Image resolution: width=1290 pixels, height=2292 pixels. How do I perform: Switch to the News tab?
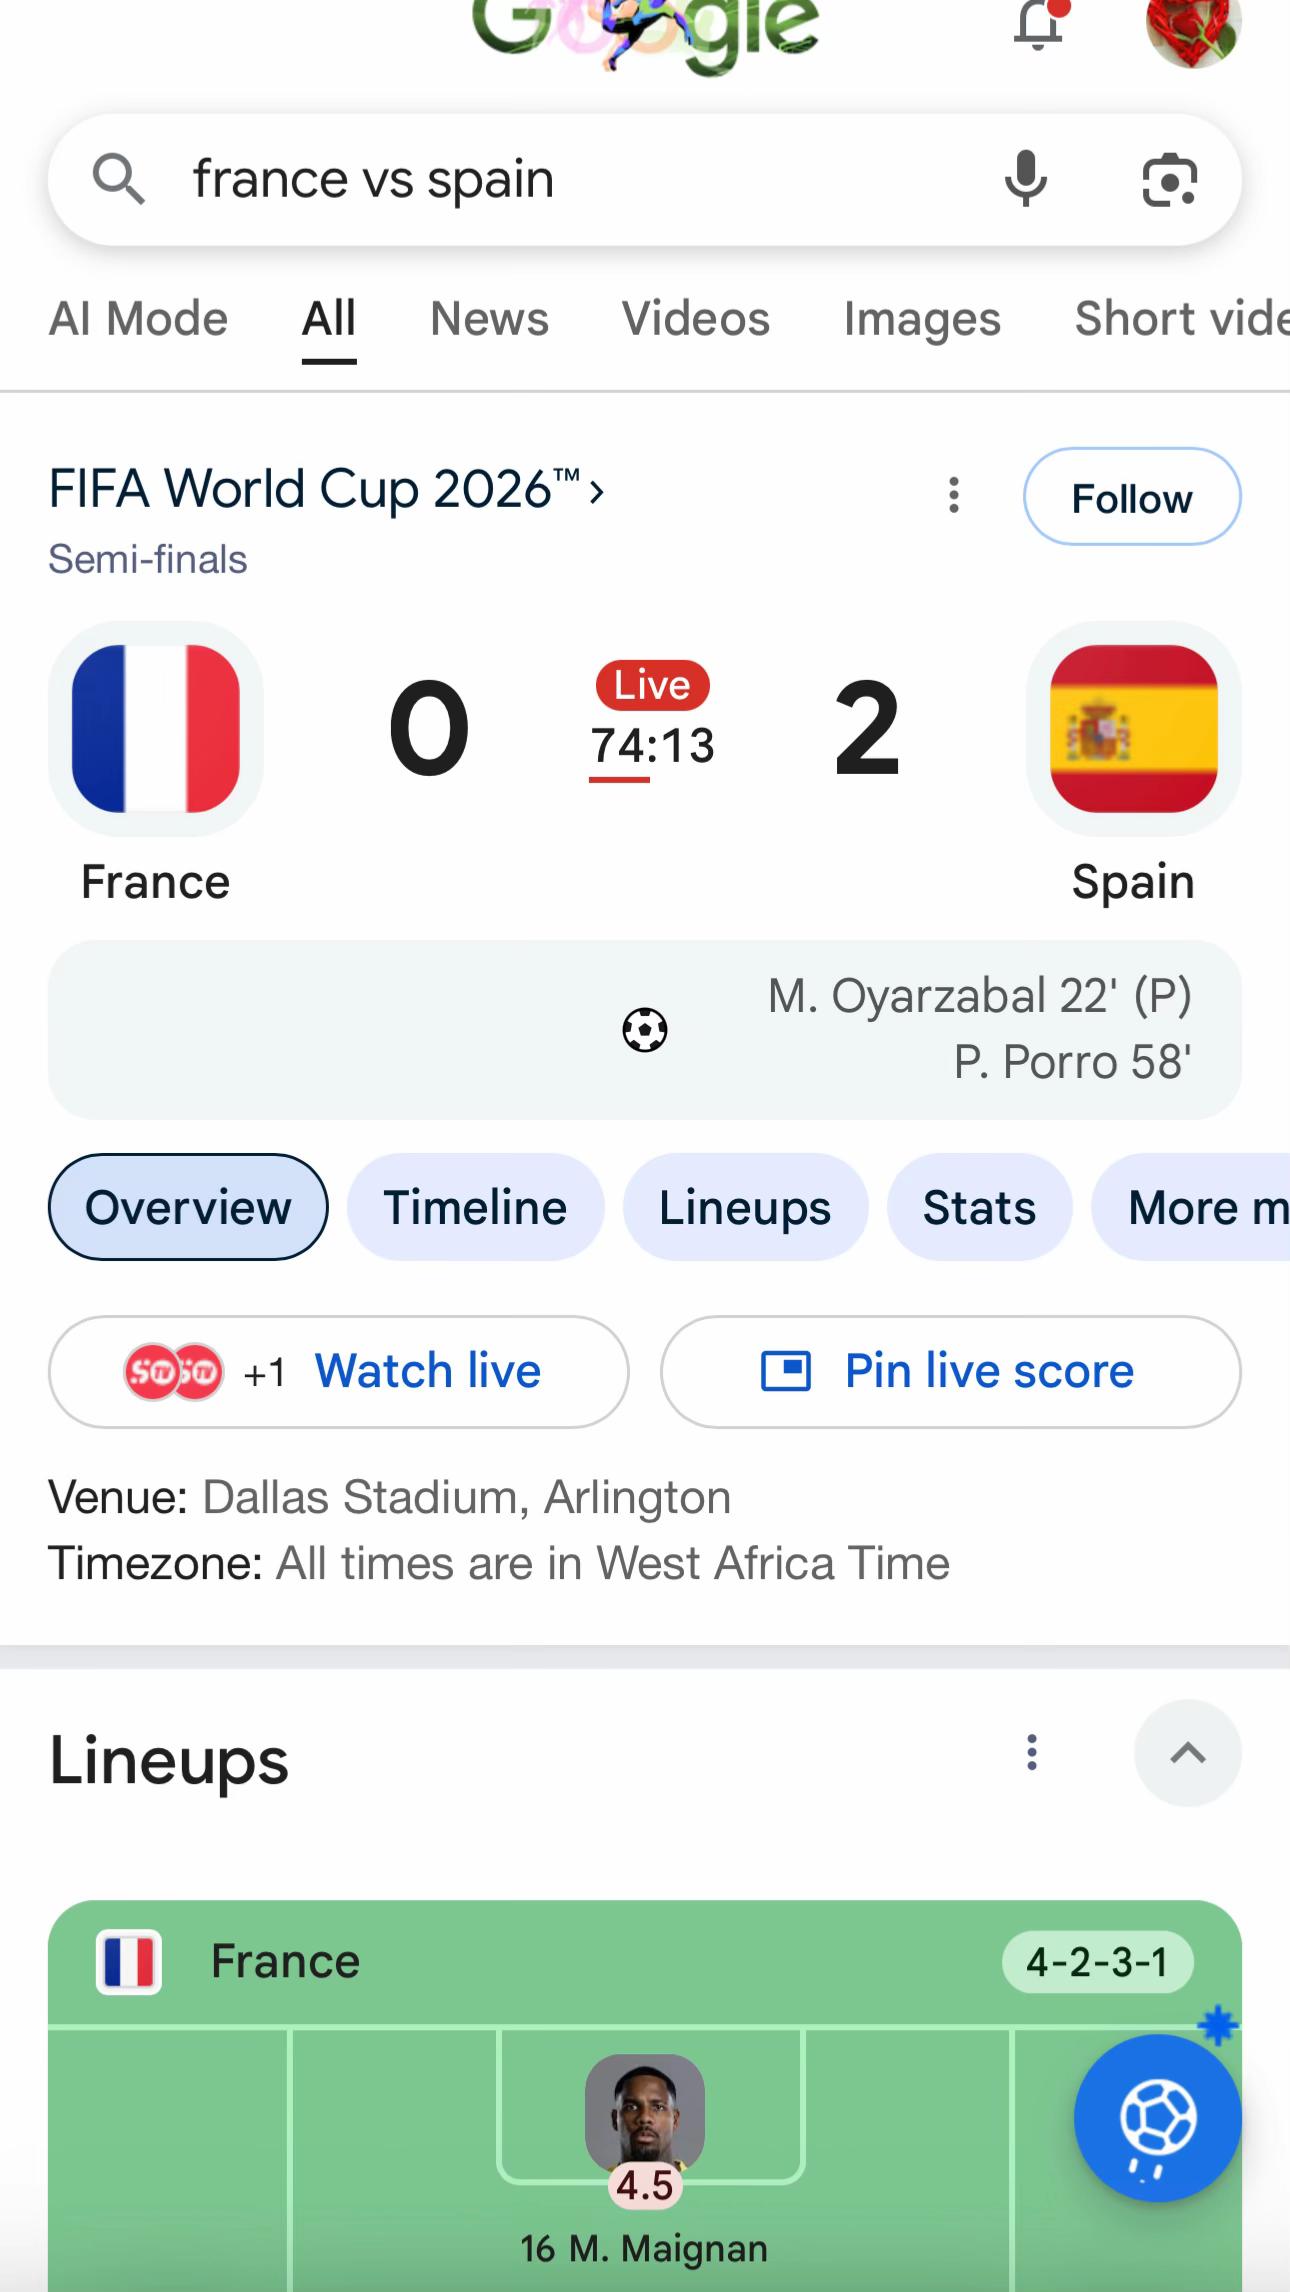pos(489,319)
